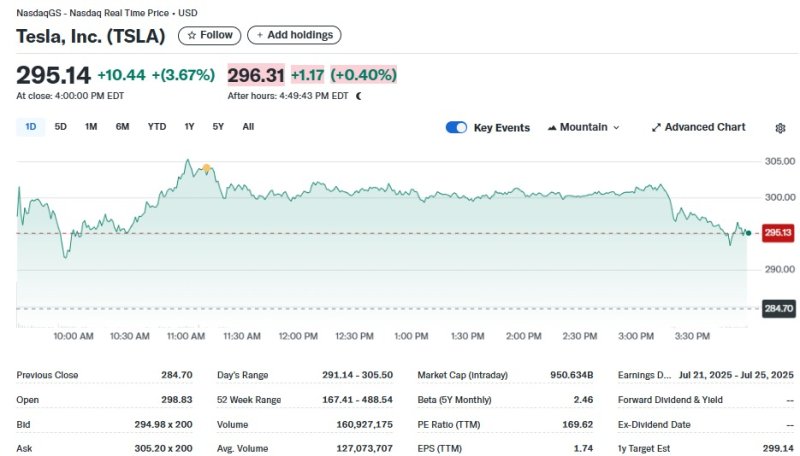Click the 295.13 red price label
This screenshot has height=456, width=800.
point(778,233)
